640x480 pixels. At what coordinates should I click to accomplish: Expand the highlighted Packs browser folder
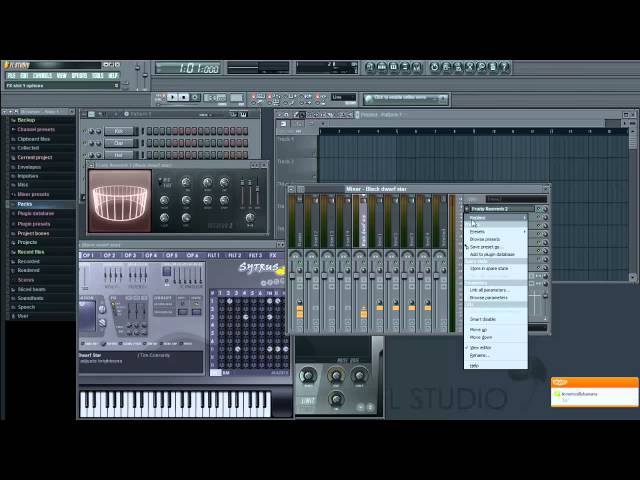point(24,204)
